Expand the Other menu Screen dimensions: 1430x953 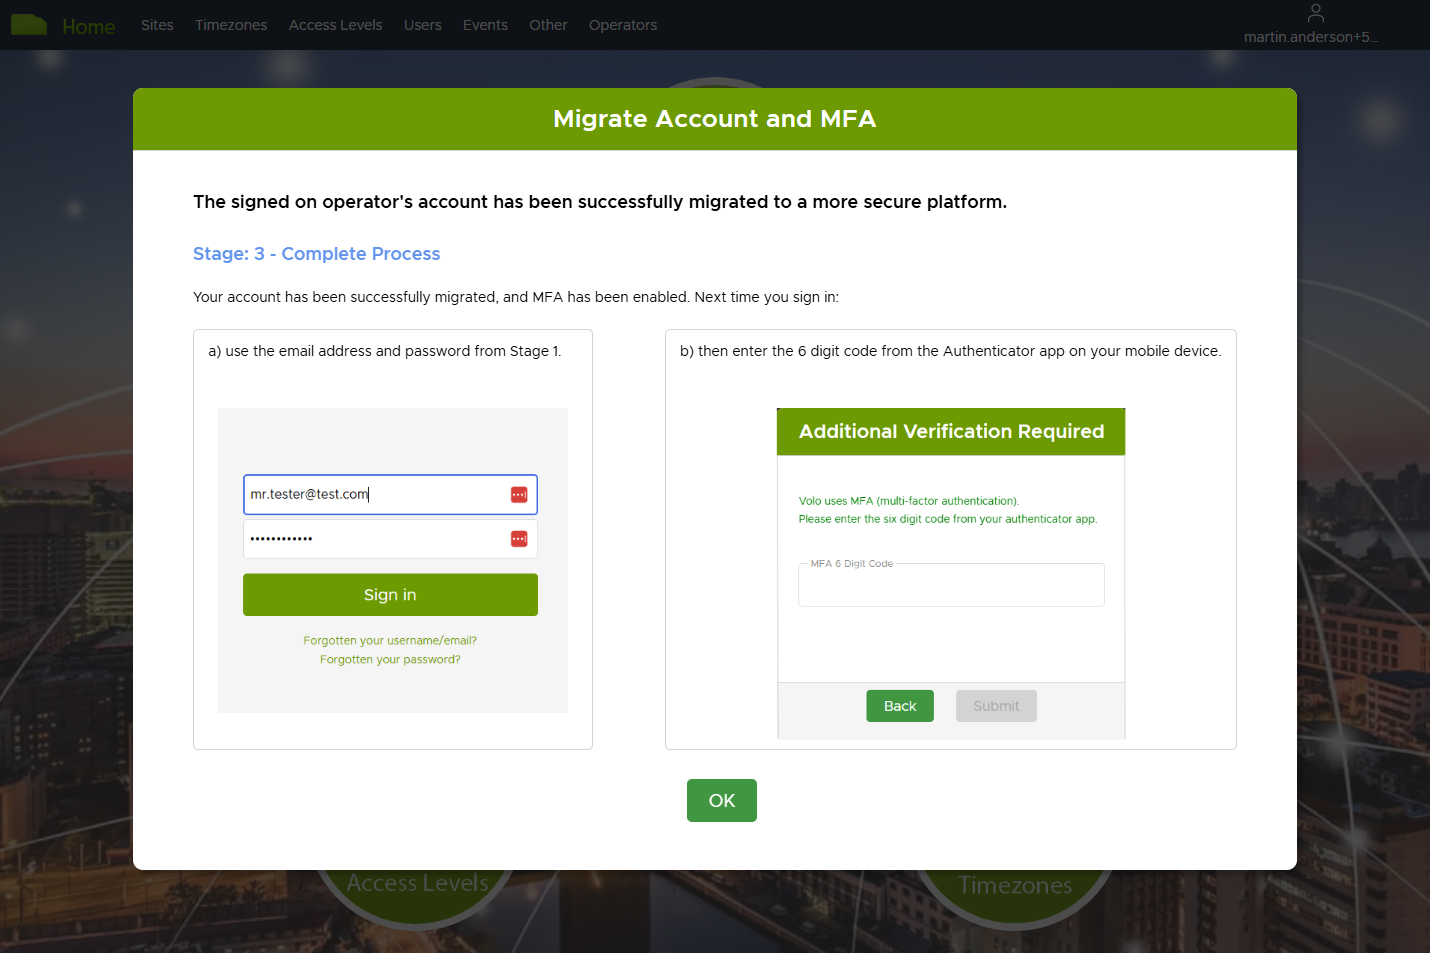pos(548,25)
